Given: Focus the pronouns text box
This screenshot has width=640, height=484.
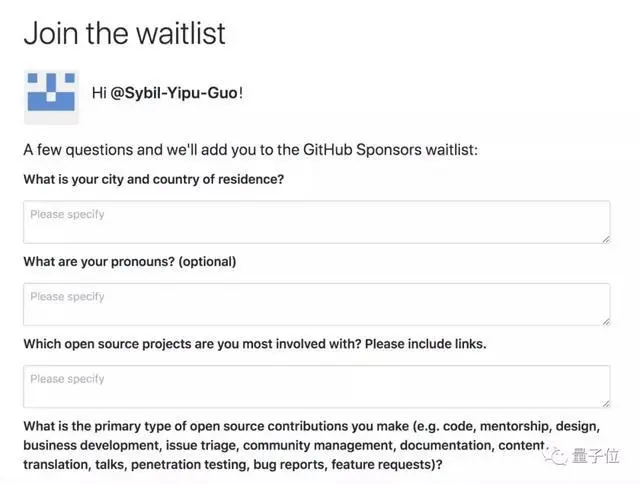Looking at the screenshot, I should pyautogui.click(x=316, y=304).
